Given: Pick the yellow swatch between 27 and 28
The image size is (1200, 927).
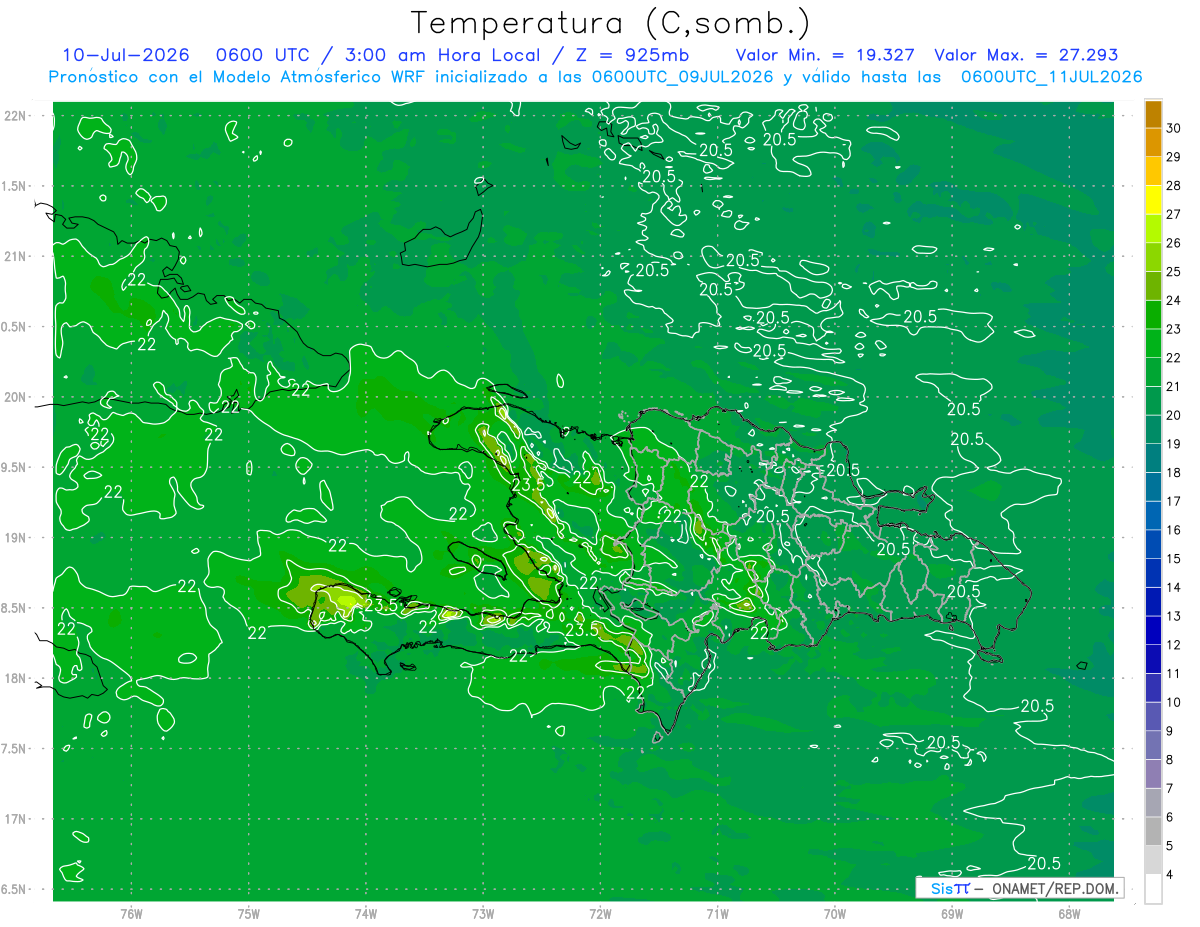Looking at the screenshot, I should coord(1153,201).
